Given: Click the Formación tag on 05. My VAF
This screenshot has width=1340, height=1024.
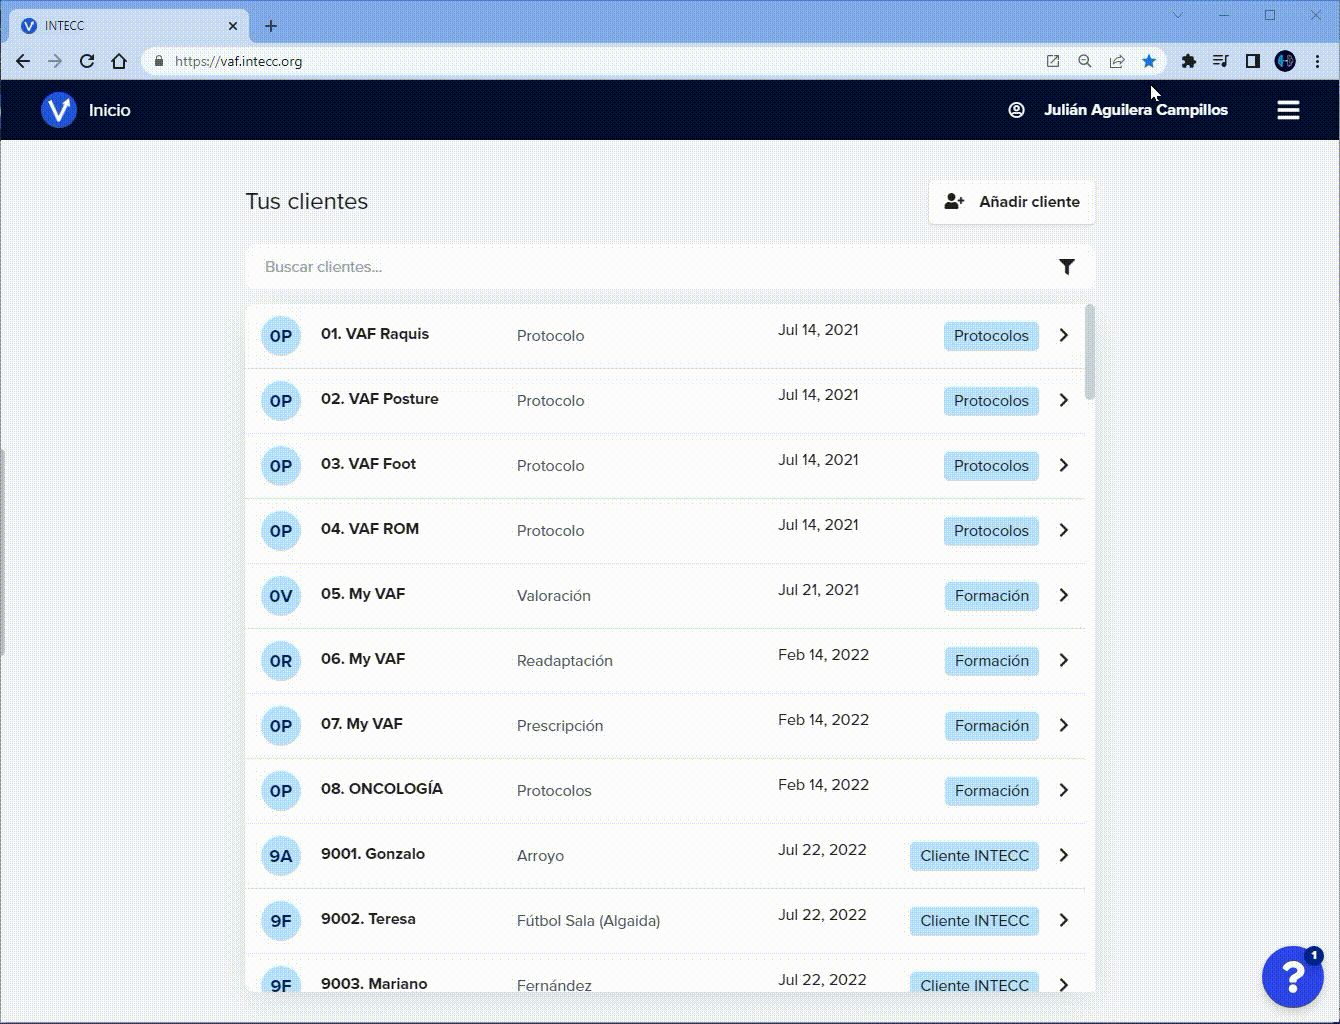Looking at the screenshot, I should tap(992, 596).
